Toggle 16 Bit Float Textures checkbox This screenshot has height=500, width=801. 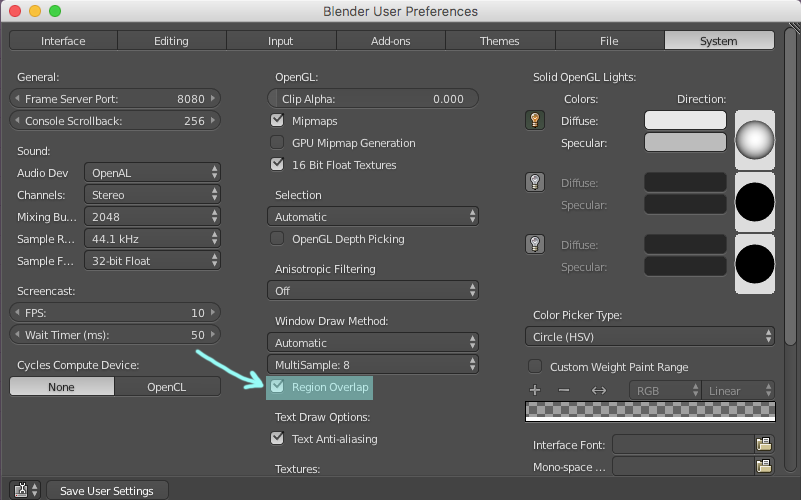point(277,164)
